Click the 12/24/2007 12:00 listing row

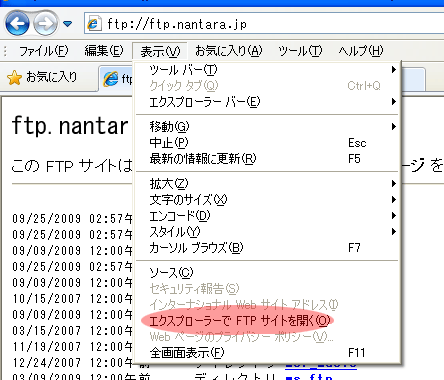click(73, 362)
